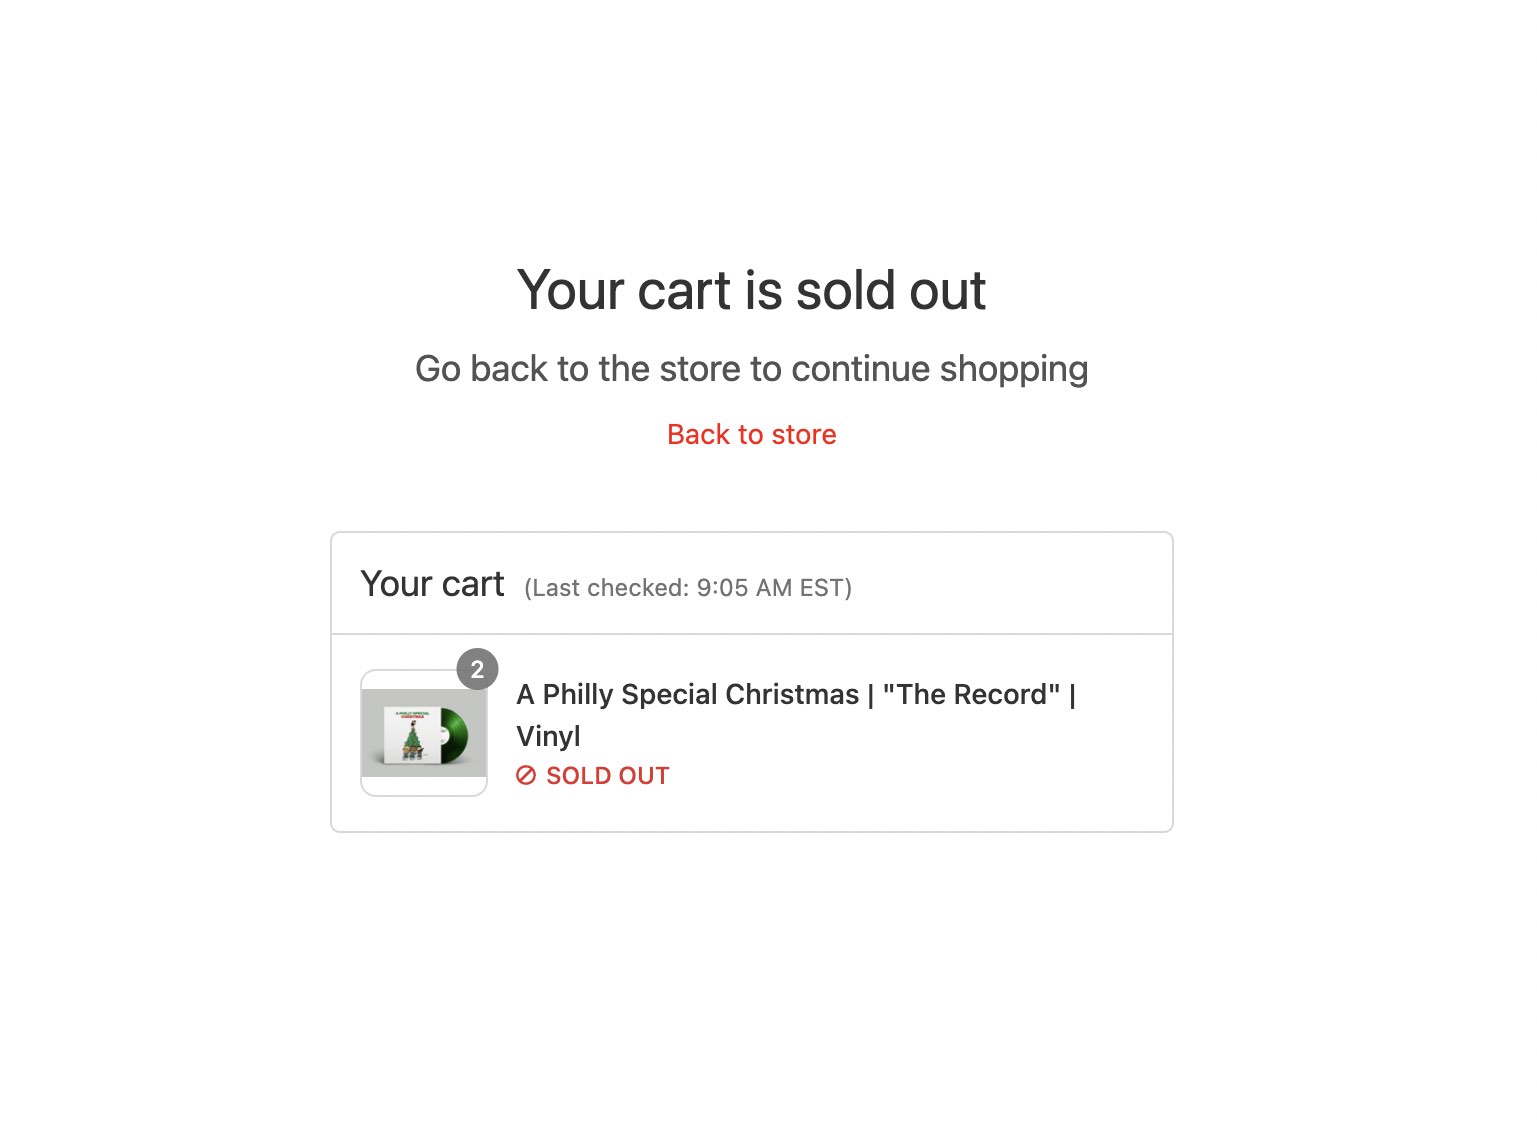Select the red SOLD OUT label text
The width and height of the screenshot is (1537, 1125).
[x=606, y=775]
